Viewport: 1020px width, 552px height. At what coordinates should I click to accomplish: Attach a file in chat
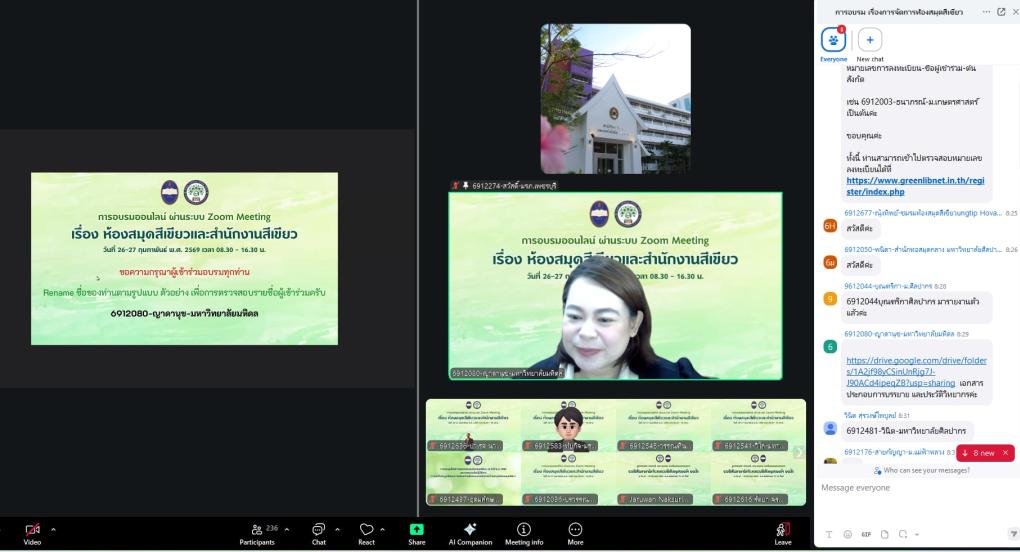click(883, 534)
